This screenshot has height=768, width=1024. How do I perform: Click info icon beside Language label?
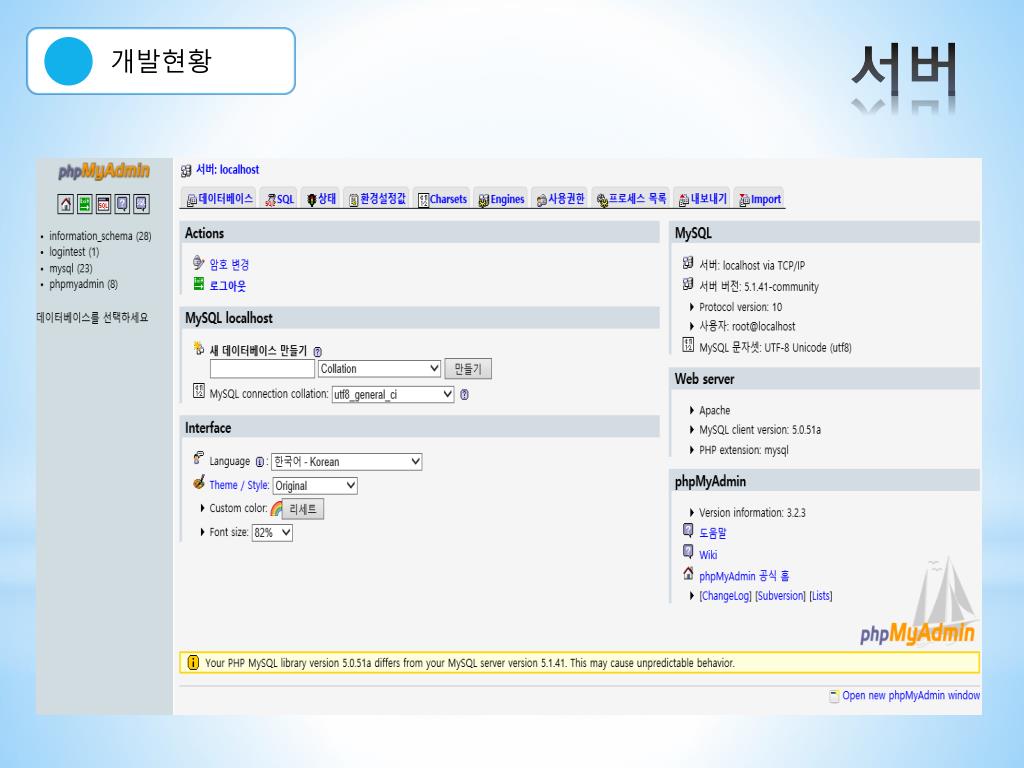(x=259, y=462)
